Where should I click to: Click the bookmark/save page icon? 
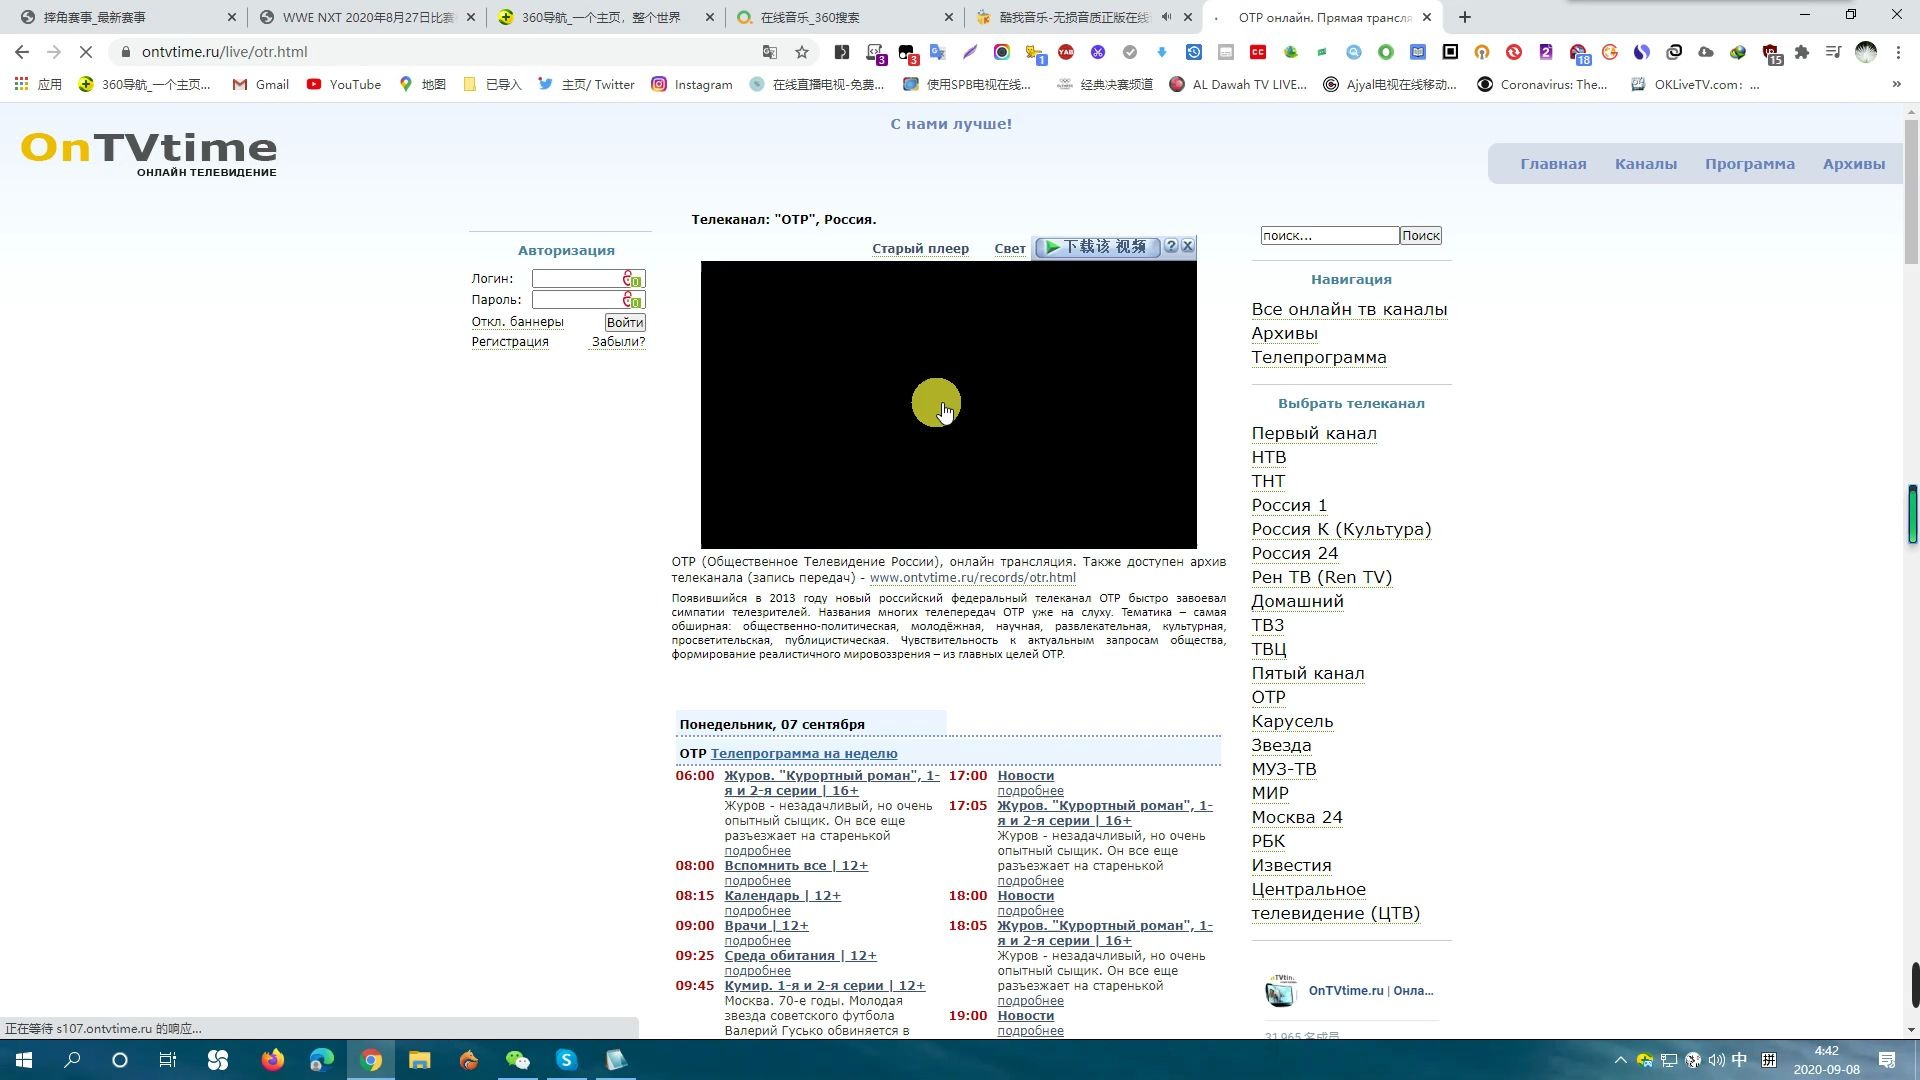tap(802, 51)
